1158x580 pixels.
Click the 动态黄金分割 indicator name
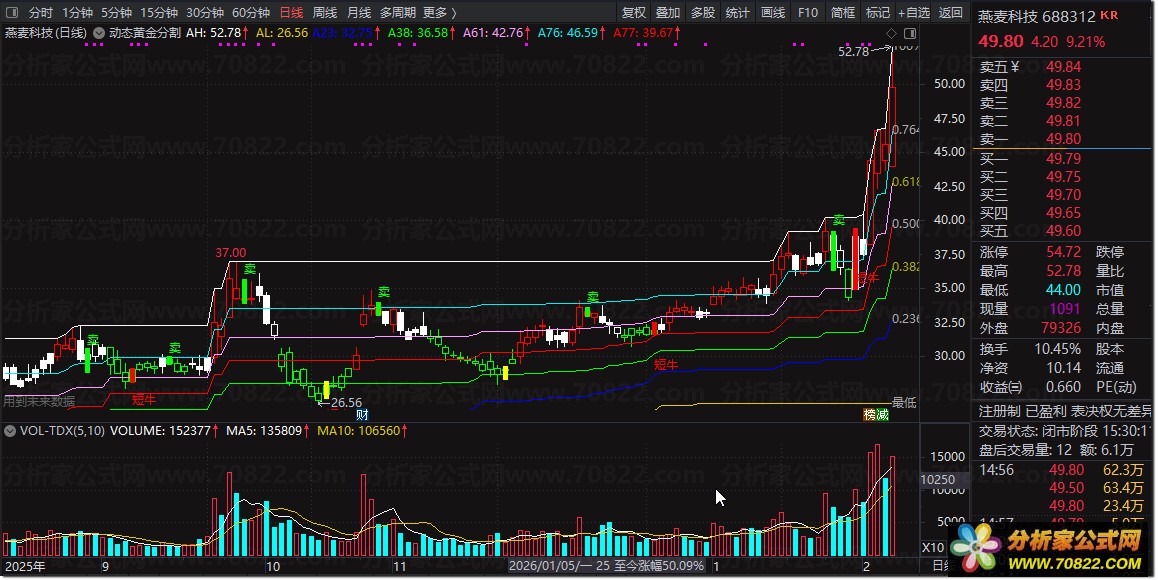[145, 33]
